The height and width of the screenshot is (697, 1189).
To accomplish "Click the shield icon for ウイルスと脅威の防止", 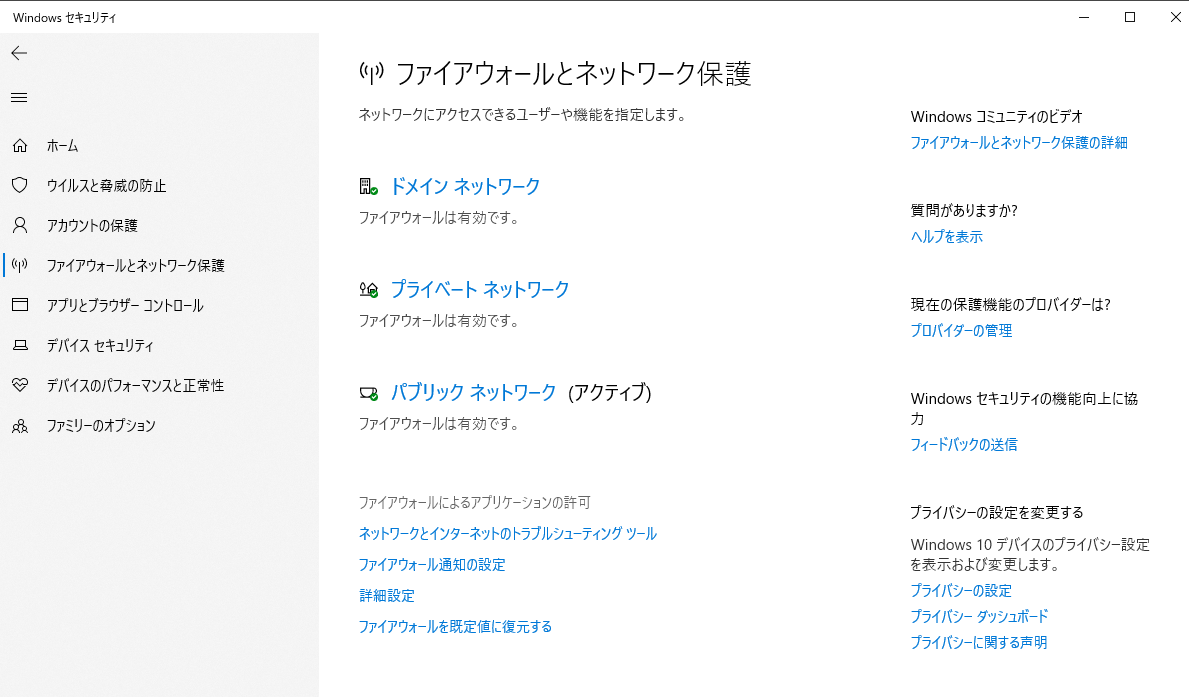I will [20, 185].
